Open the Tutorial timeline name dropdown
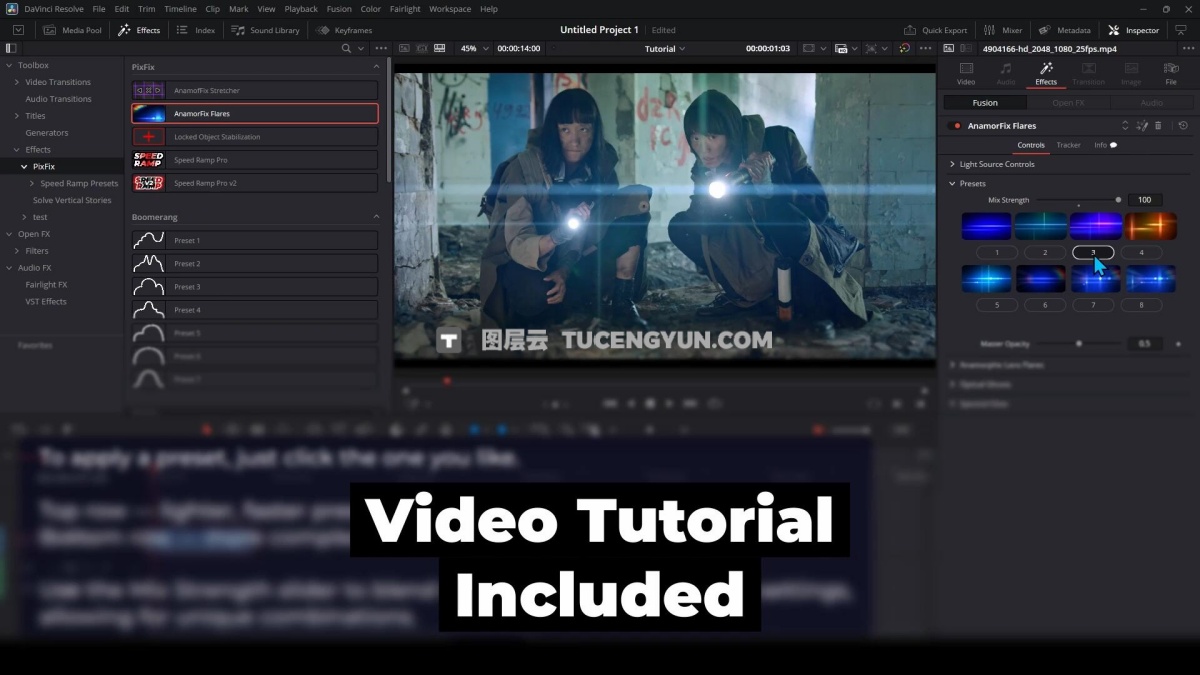Viewport: 1200px width, 675px height. (x=665, y=48)
